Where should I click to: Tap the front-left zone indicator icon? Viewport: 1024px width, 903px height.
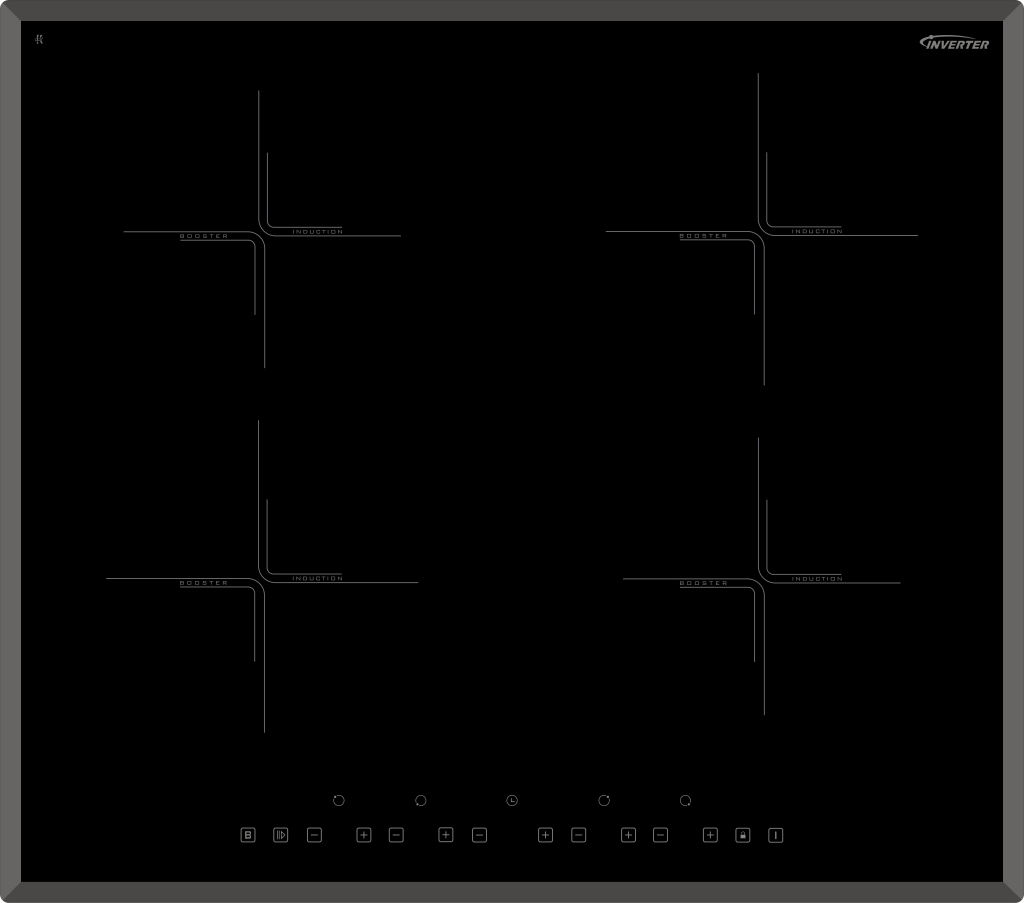coord(420,801)
